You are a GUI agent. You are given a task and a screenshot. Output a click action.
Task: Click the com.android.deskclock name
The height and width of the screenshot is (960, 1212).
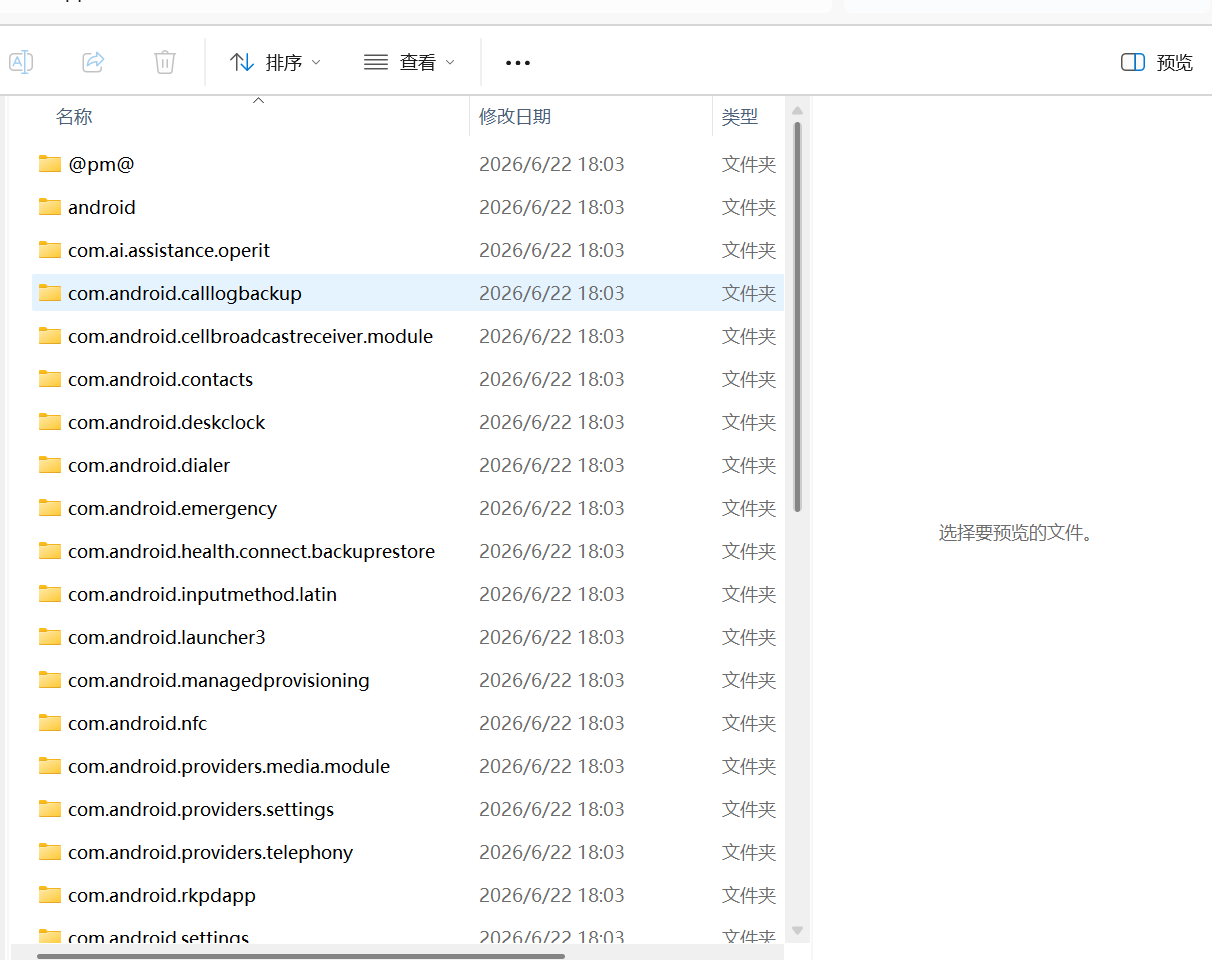tap(167, 422)
